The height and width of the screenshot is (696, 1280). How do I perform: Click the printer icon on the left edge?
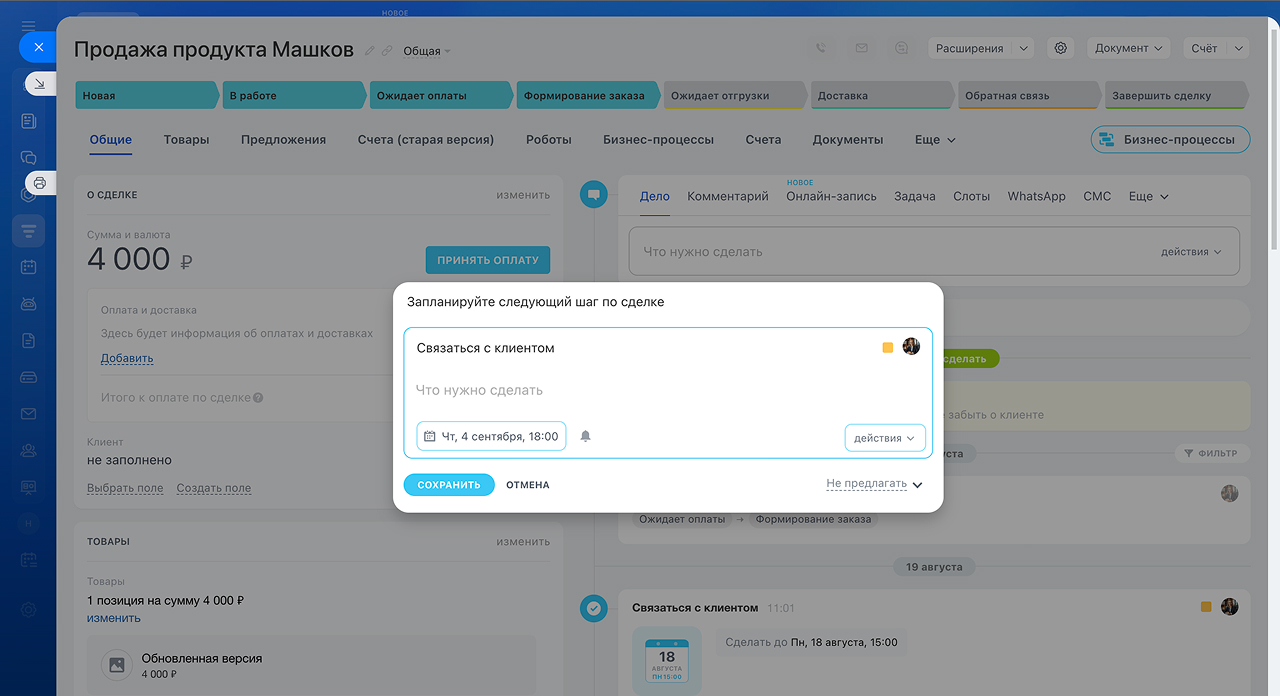[x=40, y=183]
